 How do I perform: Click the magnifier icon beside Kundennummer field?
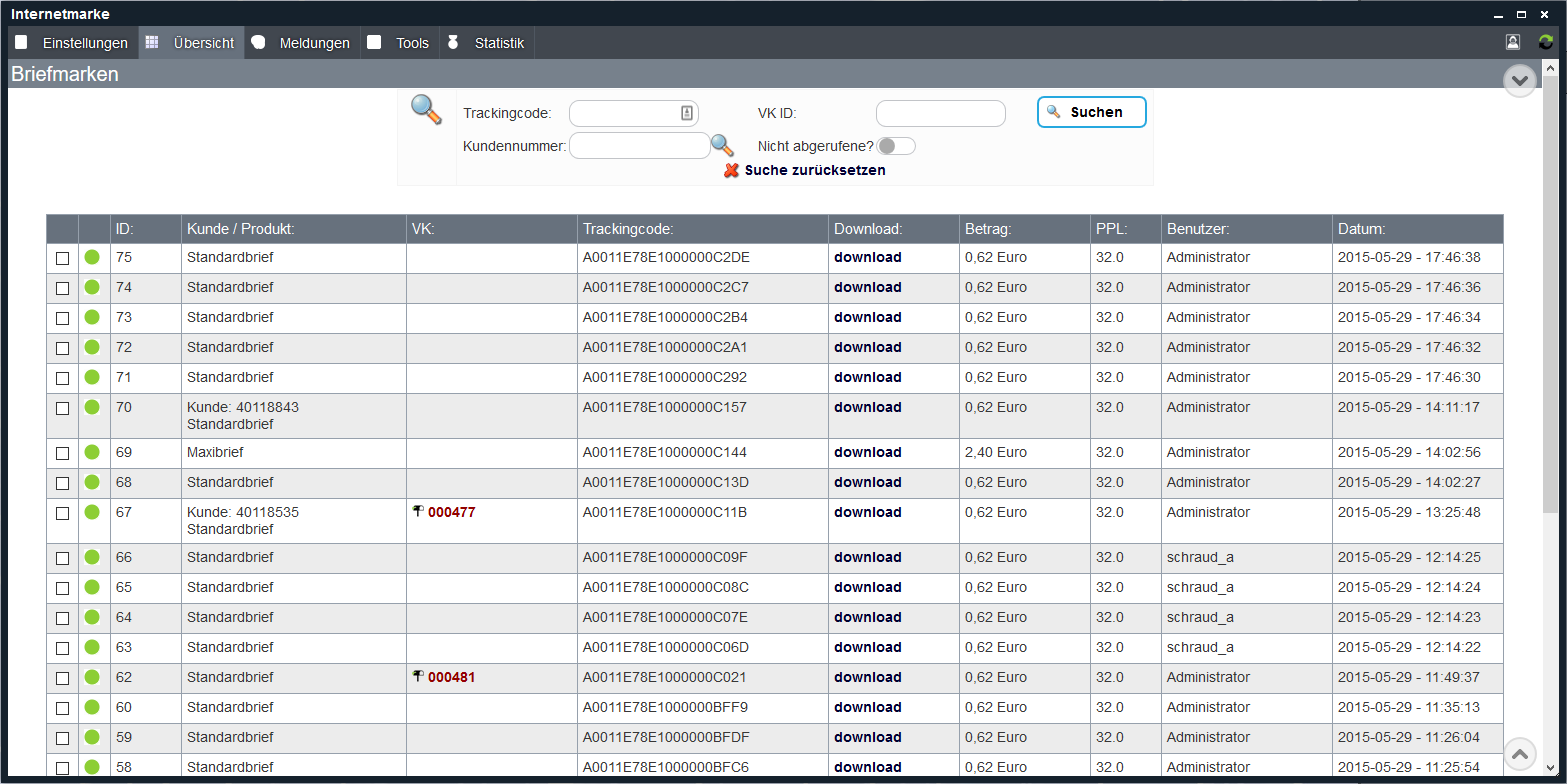click(x=722, y=146)
